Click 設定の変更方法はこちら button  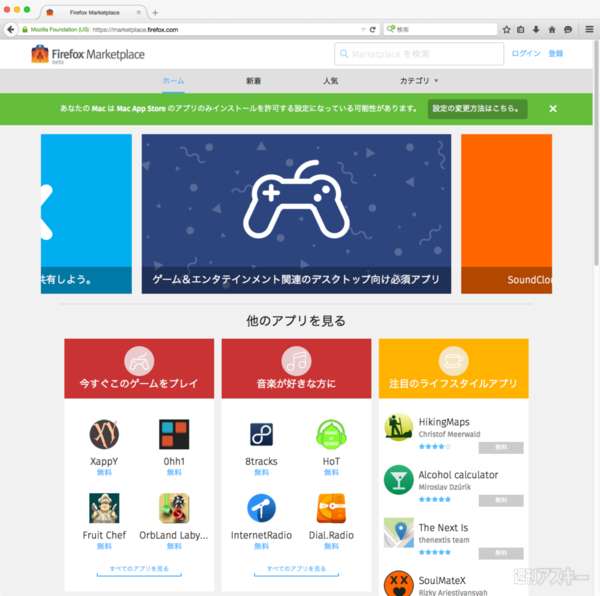click(x=477, y=109)
